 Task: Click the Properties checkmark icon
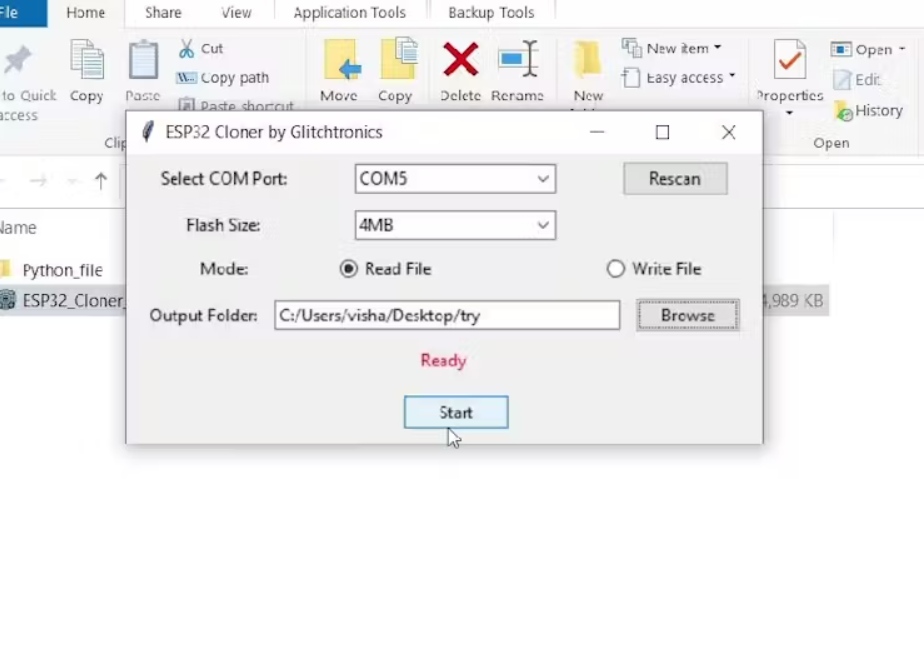point(790,59)
